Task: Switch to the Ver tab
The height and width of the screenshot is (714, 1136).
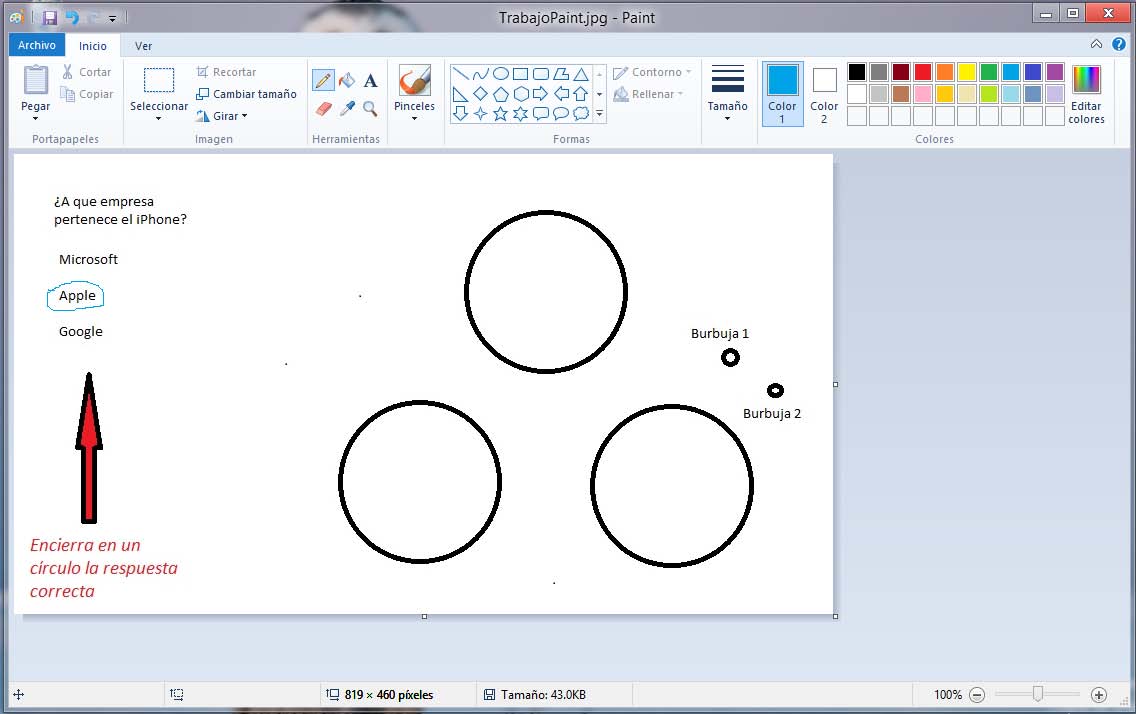Action: click(x=144, y=45)
